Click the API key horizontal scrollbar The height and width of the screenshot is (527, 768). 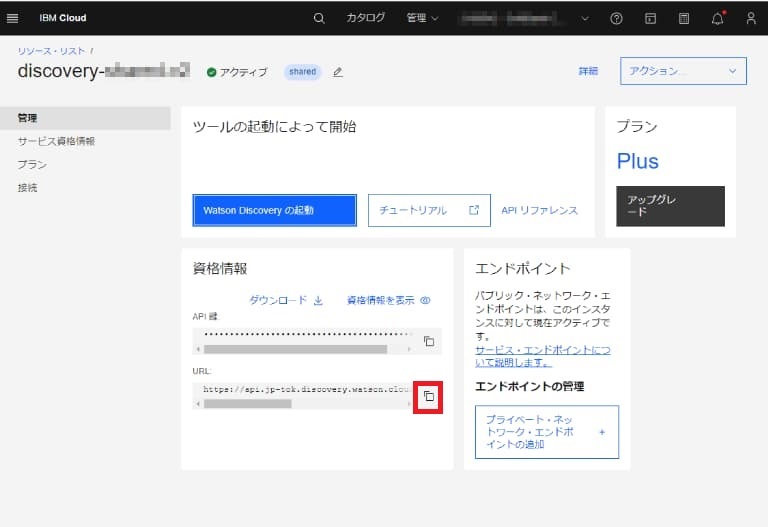click(x=295, y=350)
